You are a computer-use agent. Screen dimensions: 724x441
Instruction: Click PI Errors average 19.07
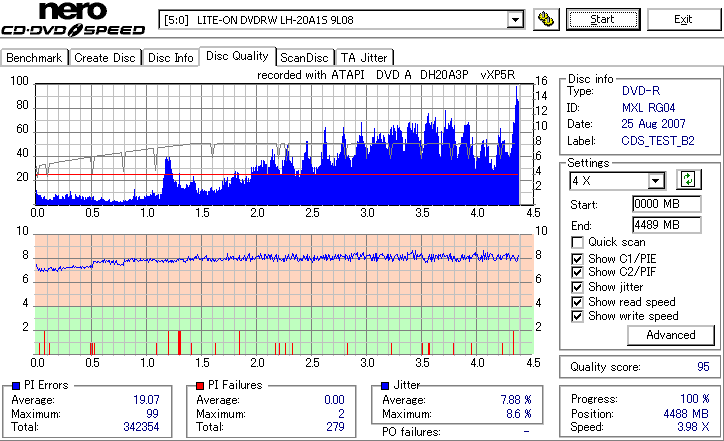[x=146, y=400]
